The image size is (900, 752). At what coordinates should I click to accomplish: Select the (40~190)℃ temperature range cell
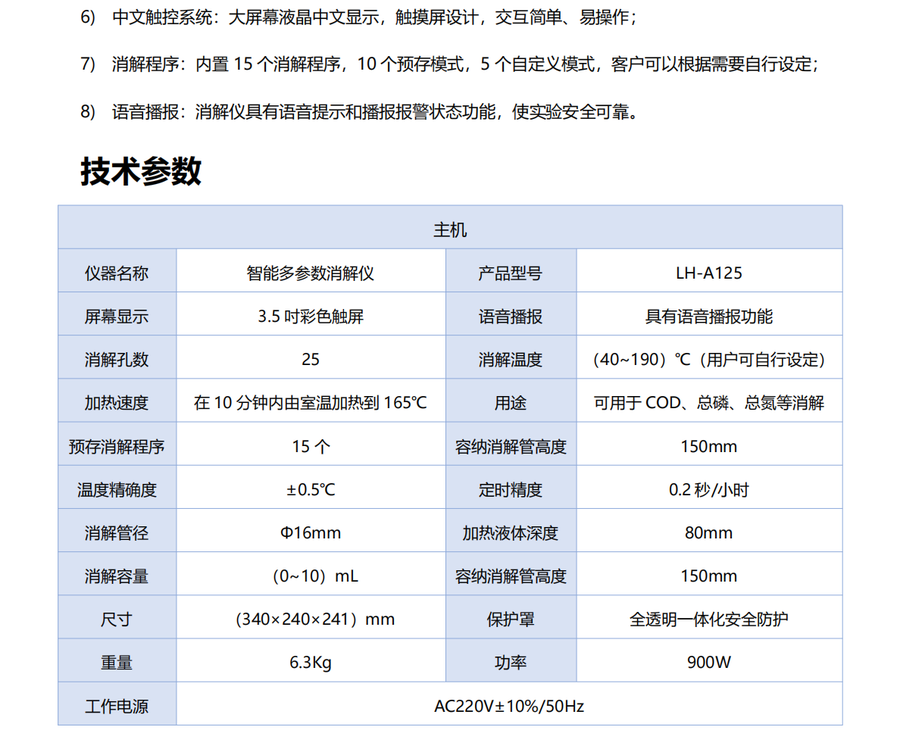709,357
